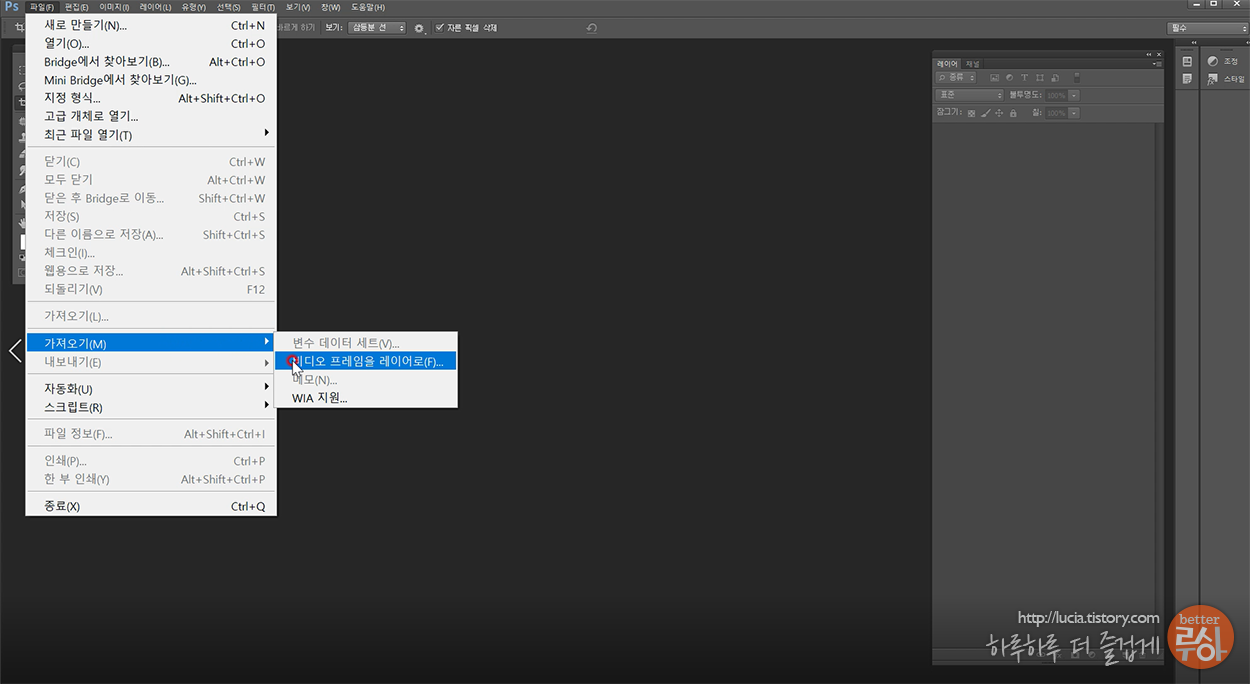
Task: Open the 창(W) menu
Action: tap(331, 8)
